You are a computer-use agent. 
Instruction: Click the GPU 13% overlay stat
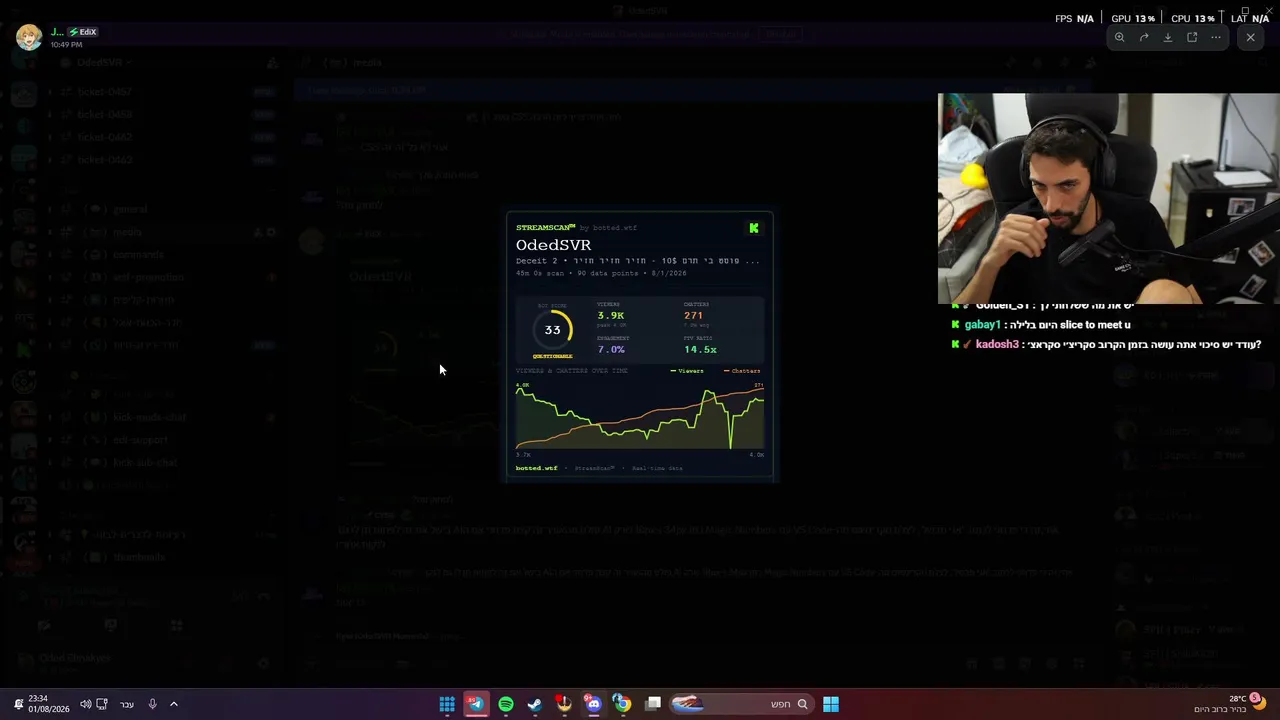1133,19
